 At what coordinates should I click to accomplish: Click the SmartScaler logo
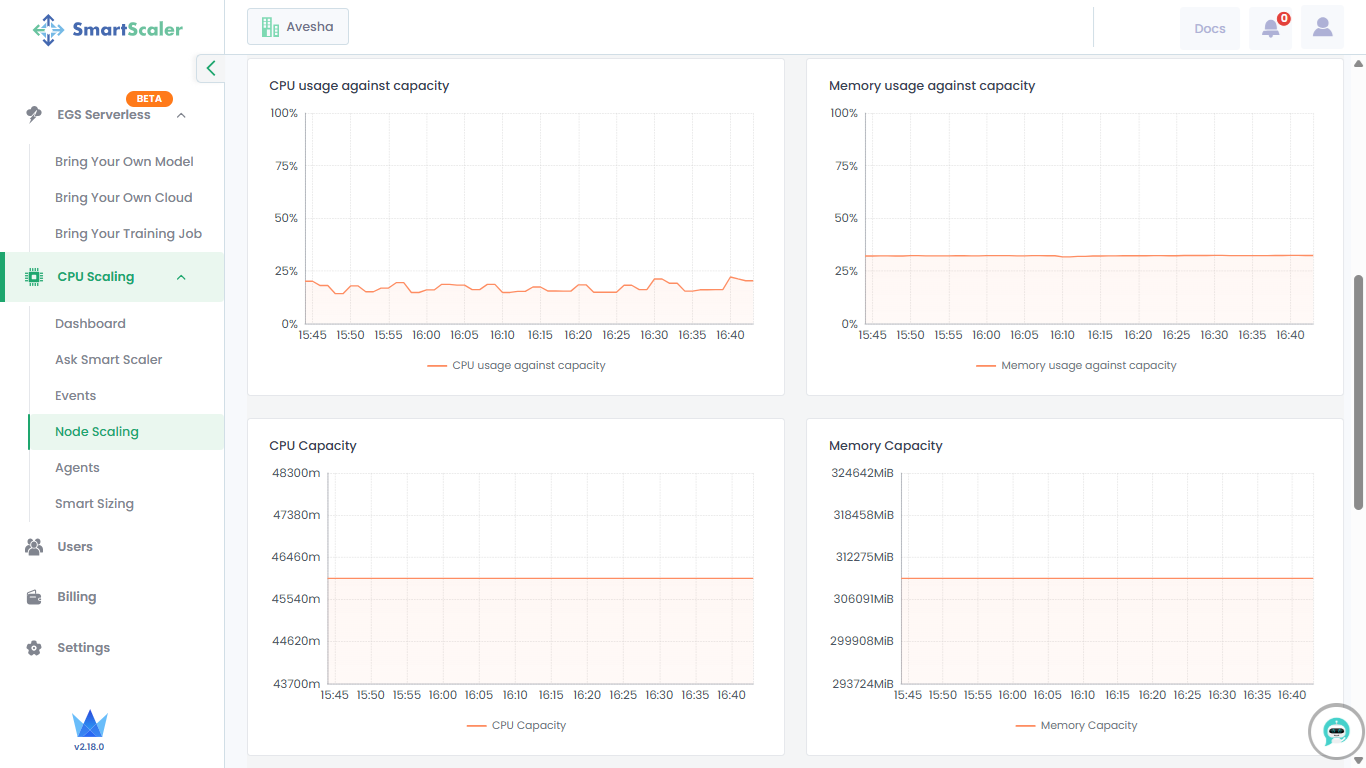click(x=108, y=29)
